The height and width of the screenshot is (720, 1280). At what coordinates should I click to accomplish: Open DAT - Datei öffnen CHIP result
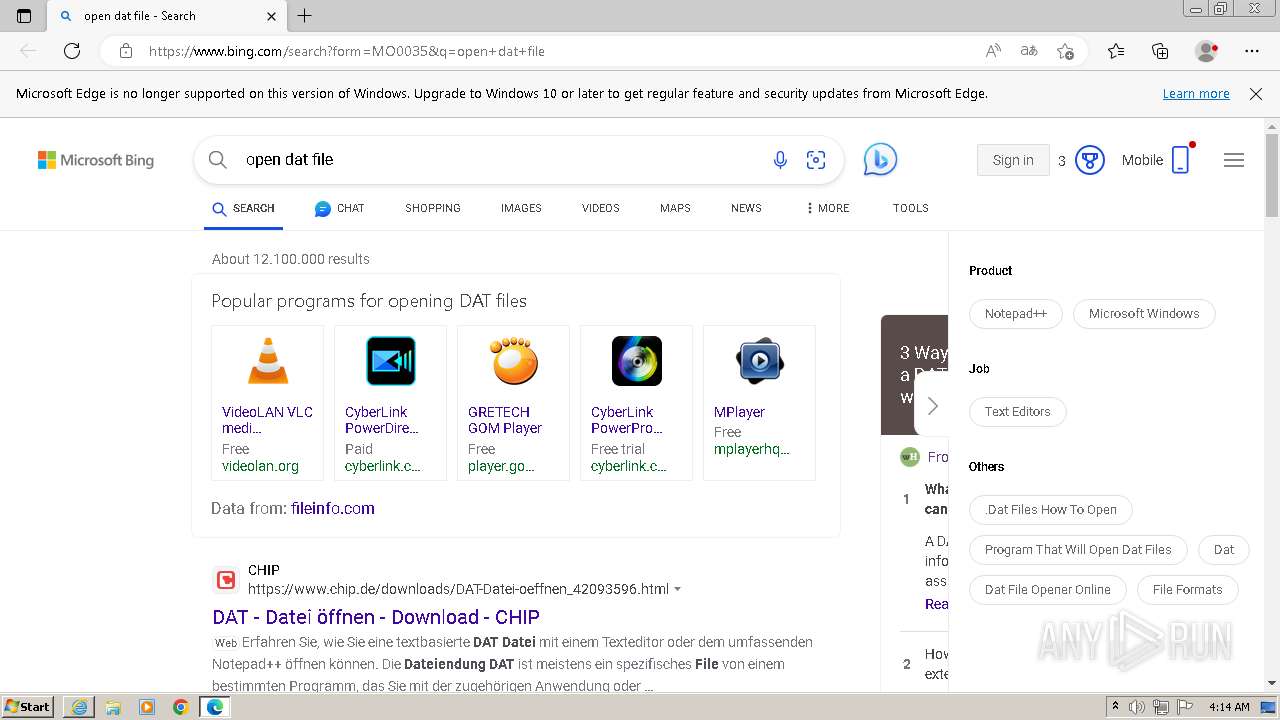click(x=376, y=617)
